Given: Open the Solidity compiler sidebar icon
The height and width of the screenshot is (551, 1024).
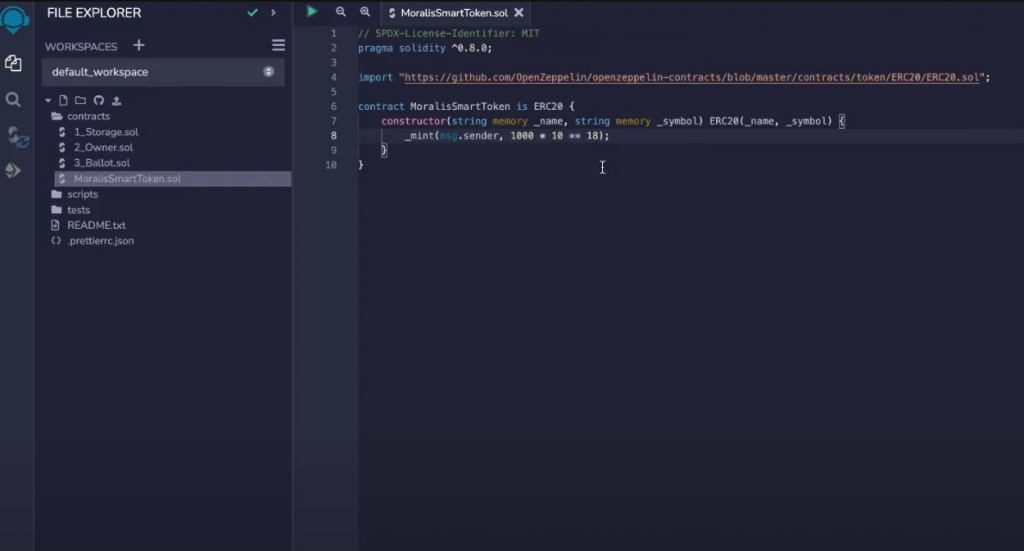Looking at the screenshot, I should click(x=17, y=136).
